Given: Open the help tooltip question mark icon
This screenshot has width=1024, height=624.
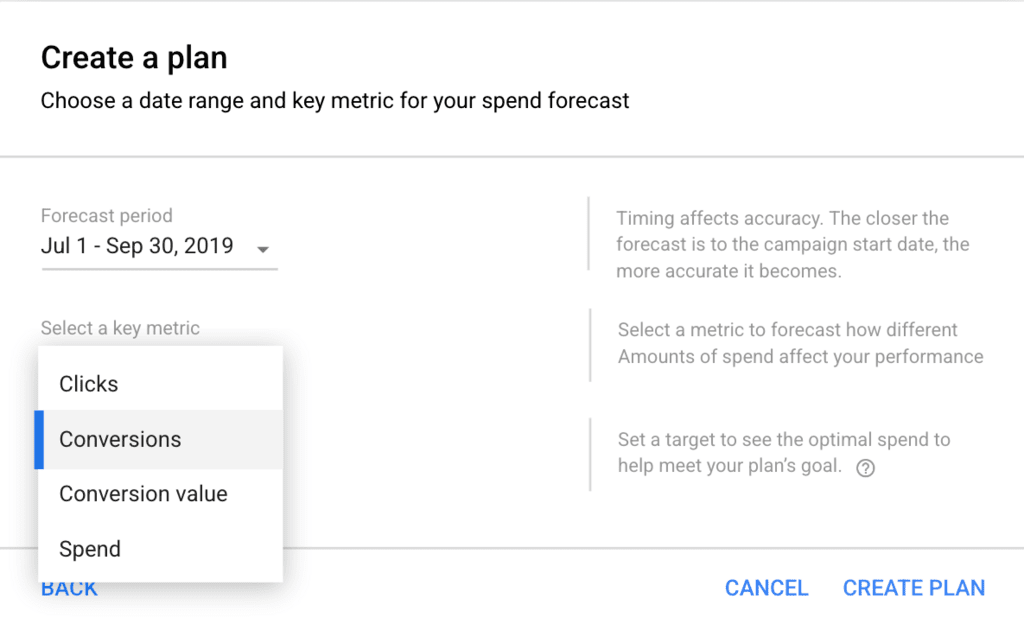Looking at the screenshot, I should tap(865, 468).
